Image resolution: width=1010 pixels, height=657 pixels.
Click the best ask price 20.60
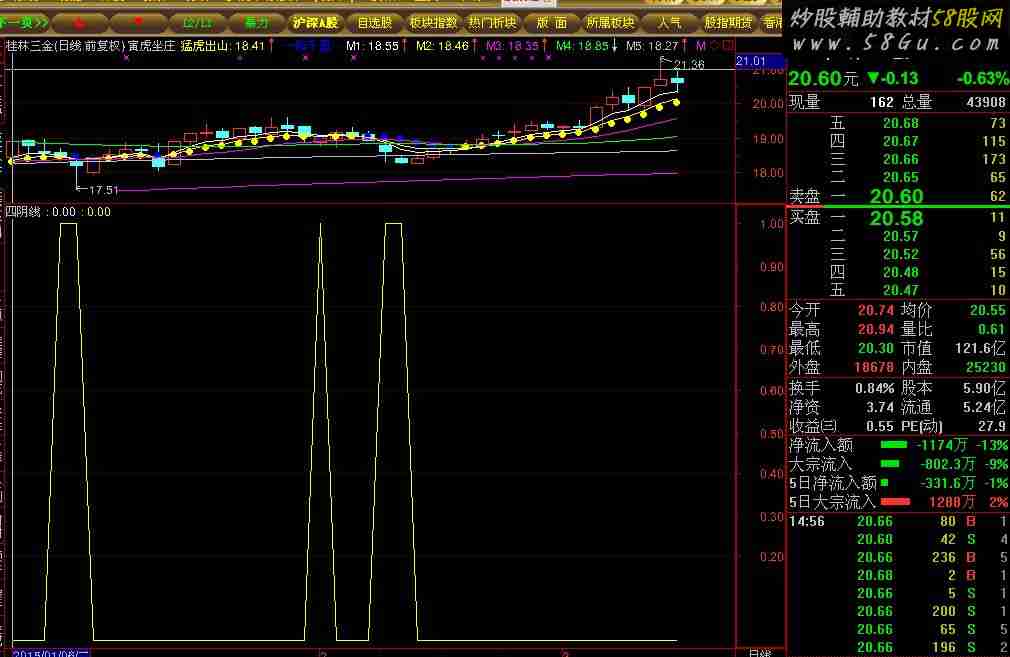[x=897, y=196]
